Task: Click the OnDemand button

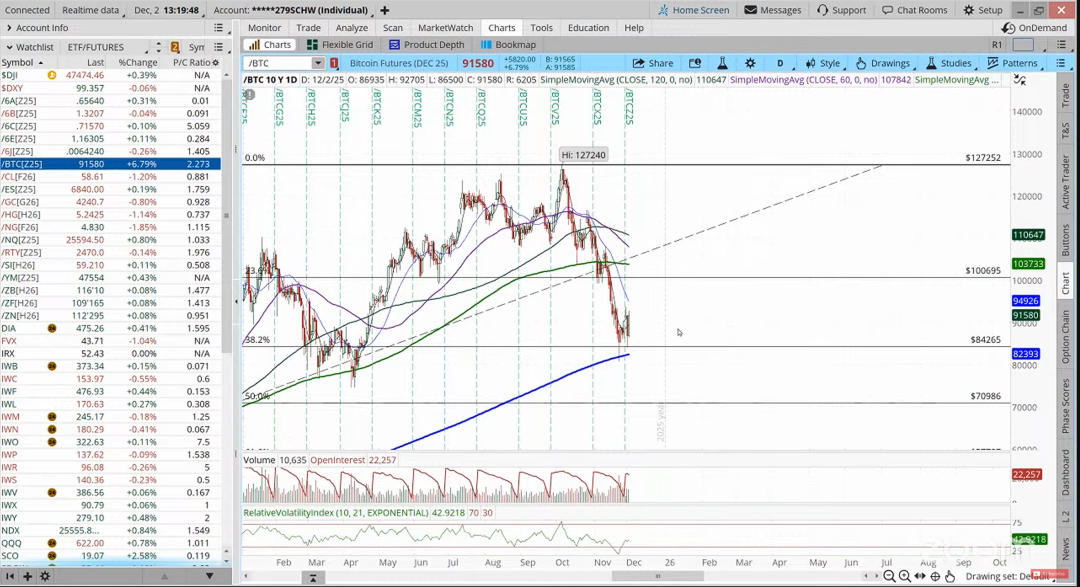Action: [x=1035, y=28]
